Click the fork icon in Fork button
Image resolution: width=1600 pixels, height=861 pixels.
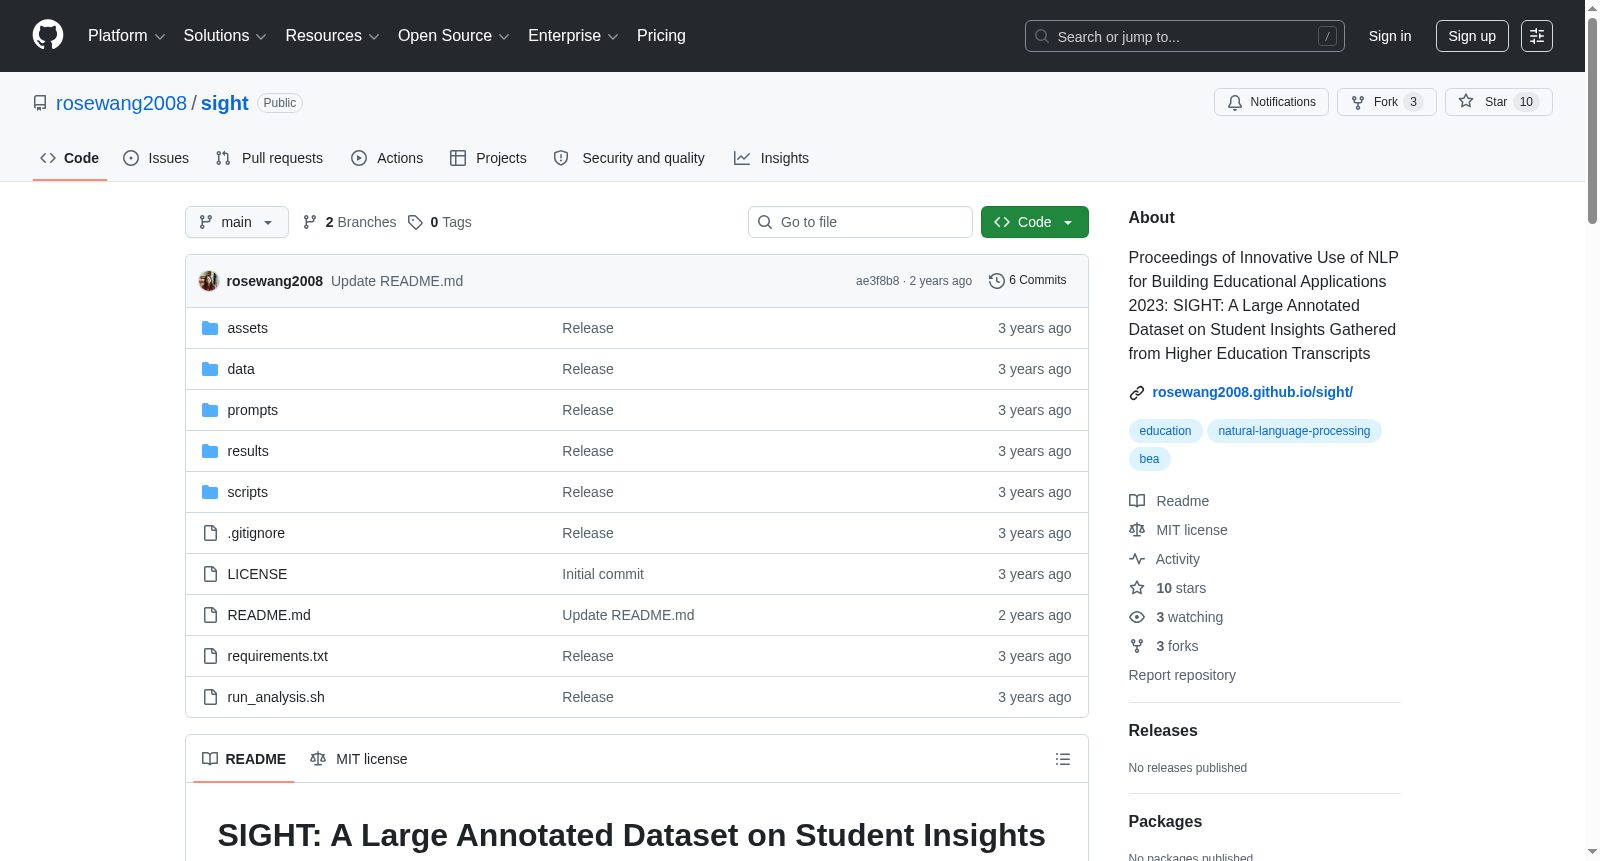coord(1358,102)
